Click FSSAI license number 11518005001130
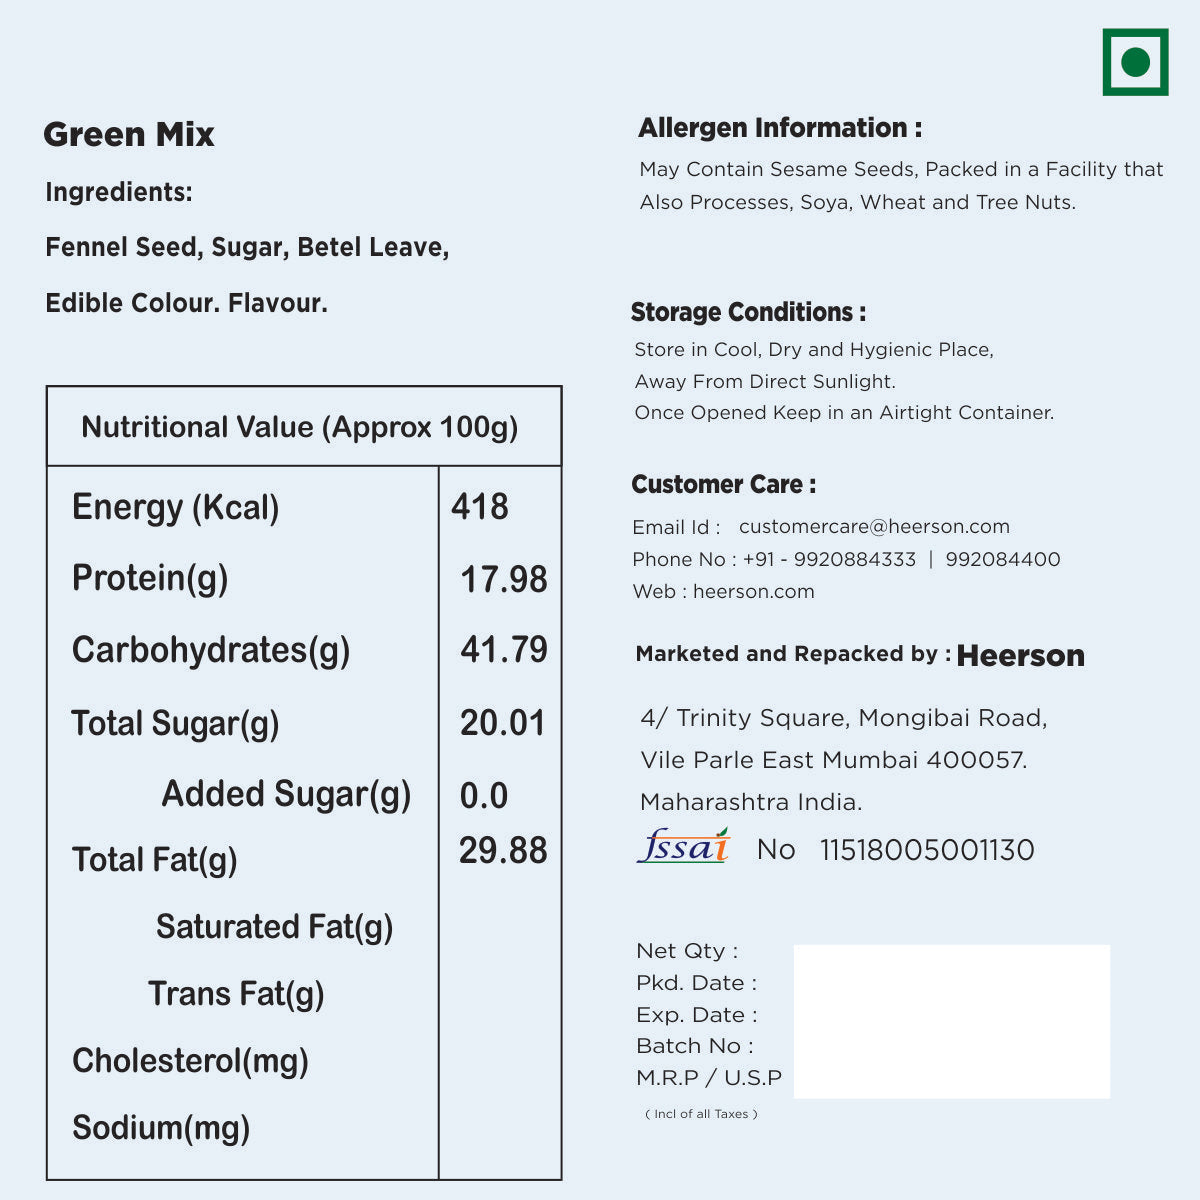 pos(927,850)
